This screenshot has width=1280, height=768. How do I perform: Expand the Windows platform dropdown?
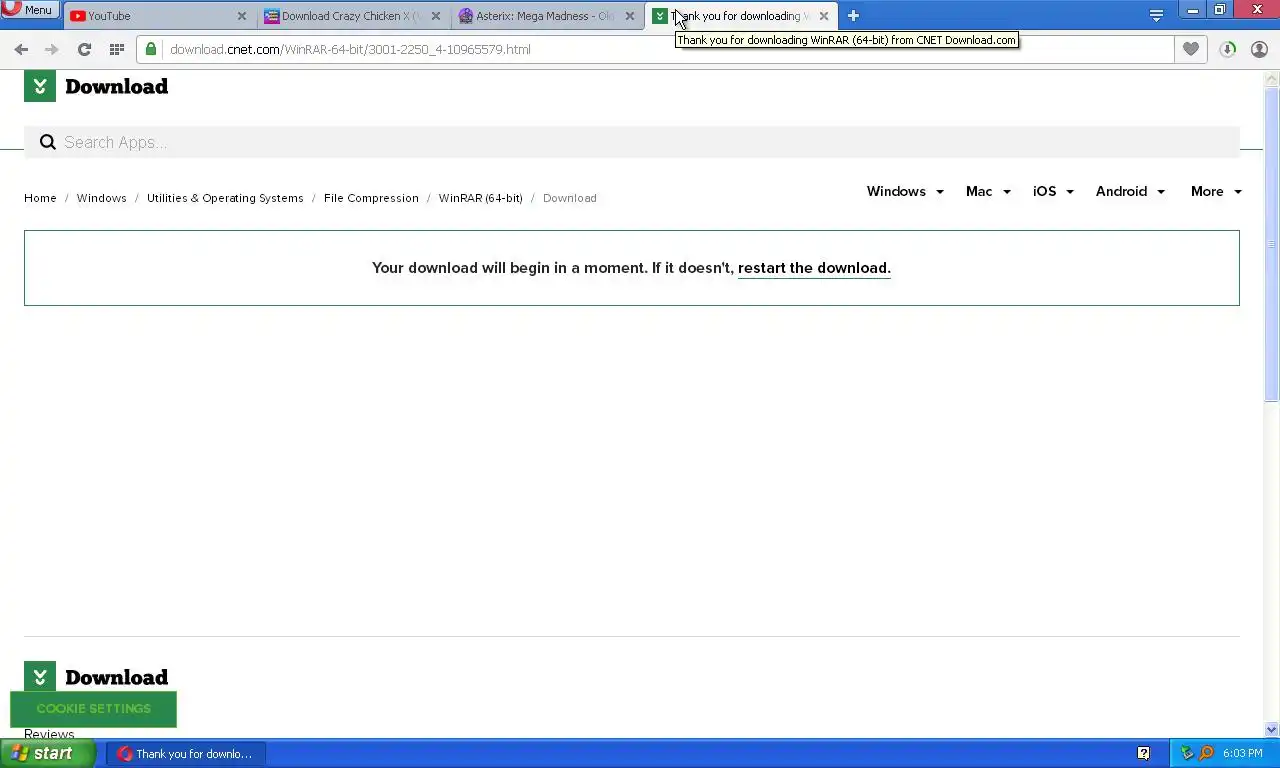tap(905, 191)
